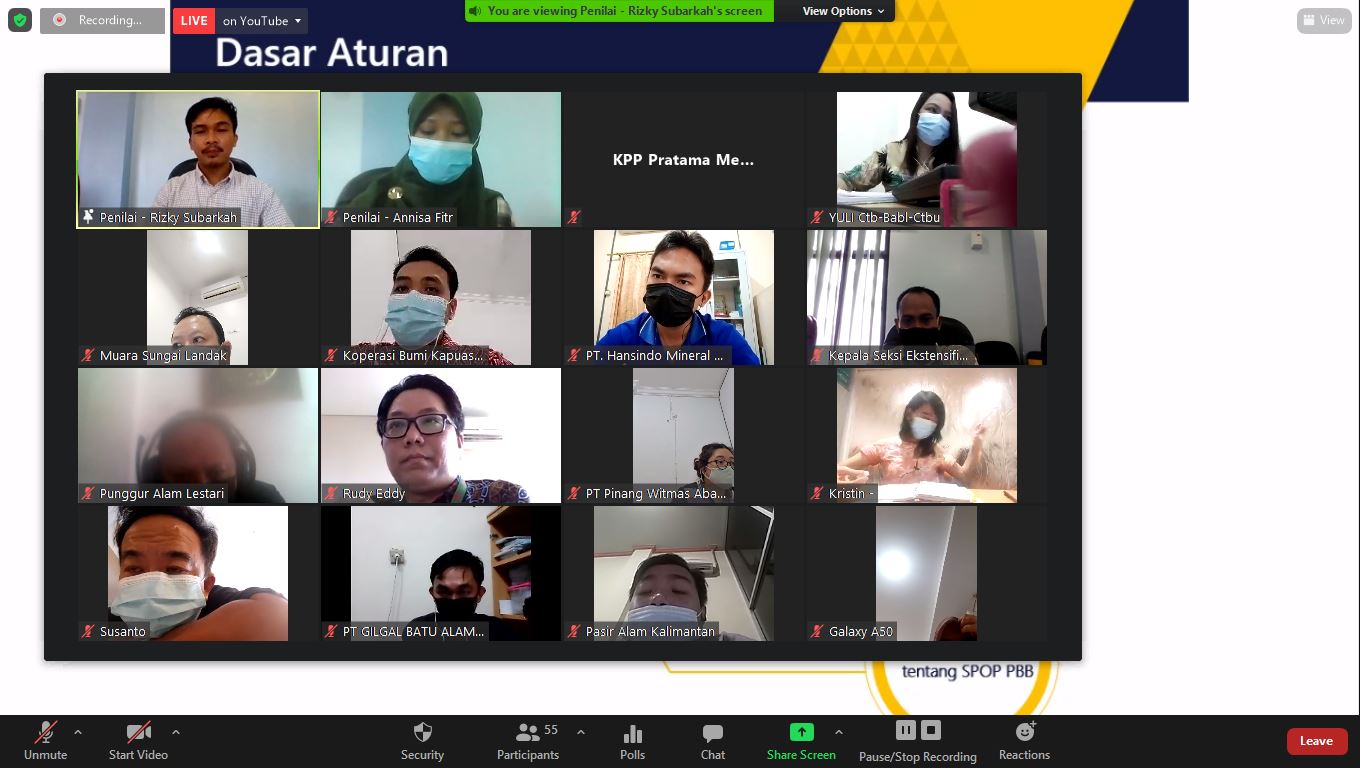The width and height of the screenshot is (1360, 768).
Task: Open the View Options dropdown
Action: point(843,11)
